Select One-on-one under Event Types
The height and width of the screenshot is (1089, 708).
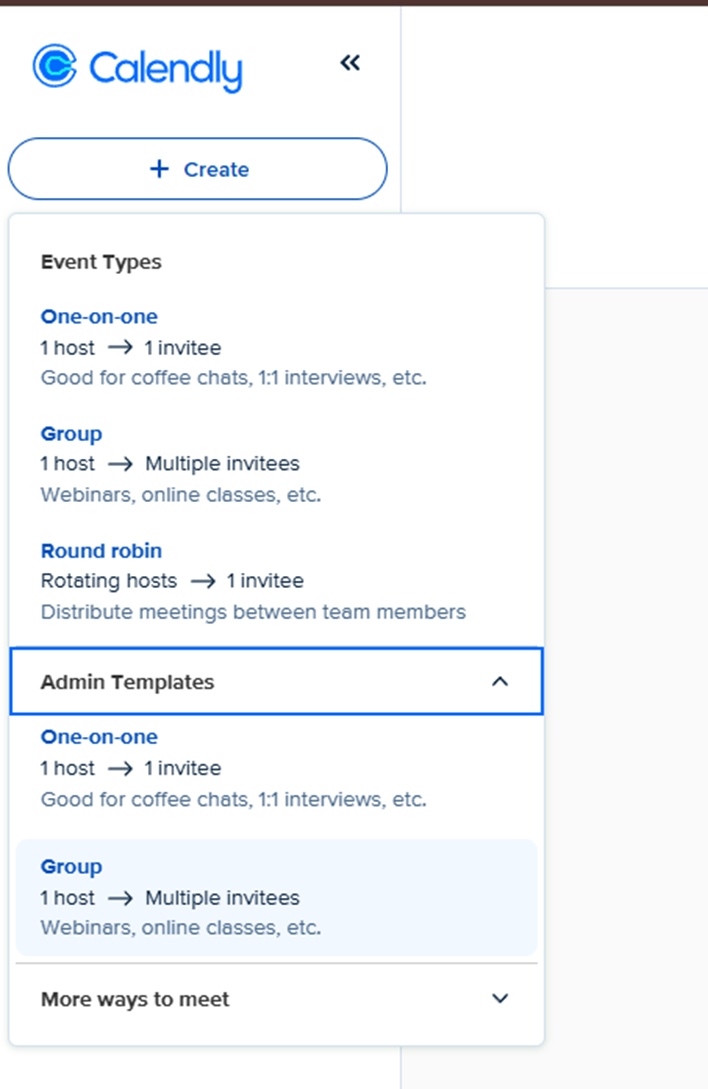click(99, 317)
